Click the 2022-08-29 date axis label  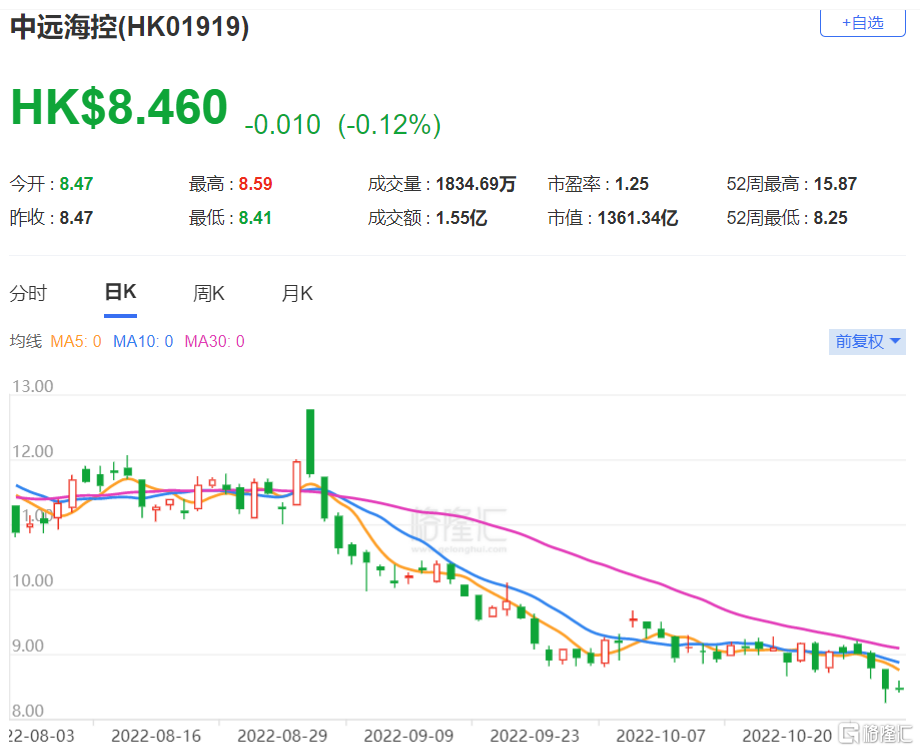point(282,735)
